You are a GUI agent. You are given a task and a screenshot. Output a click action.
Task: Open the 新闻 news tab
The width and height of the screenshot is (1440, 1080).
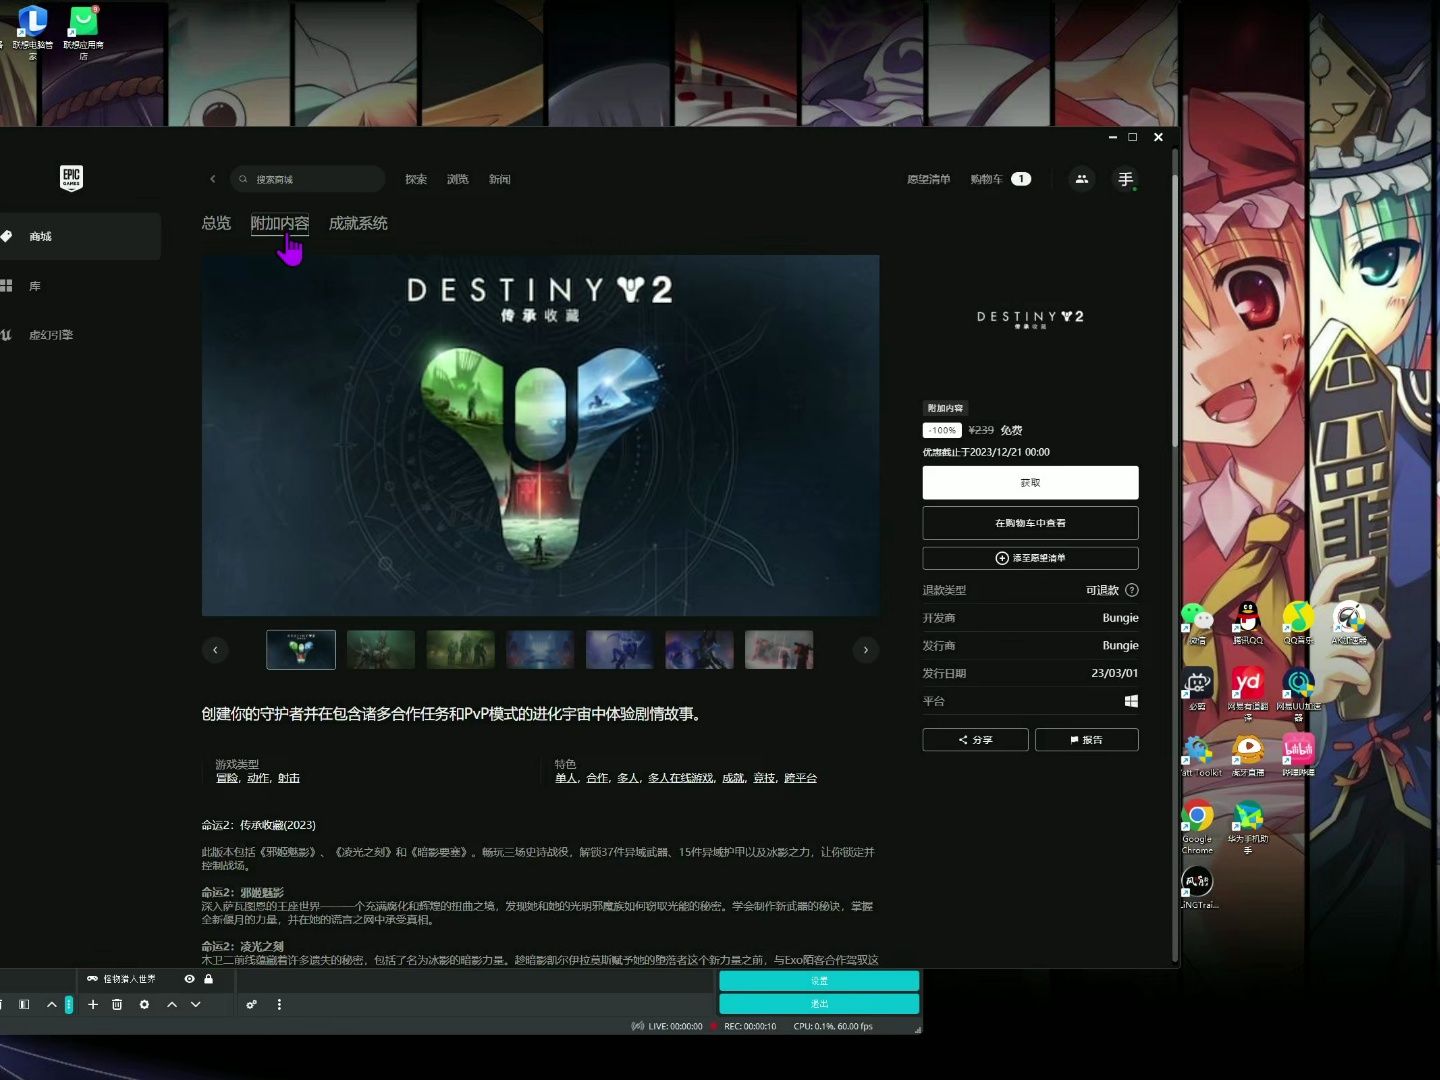pos(500,179)
